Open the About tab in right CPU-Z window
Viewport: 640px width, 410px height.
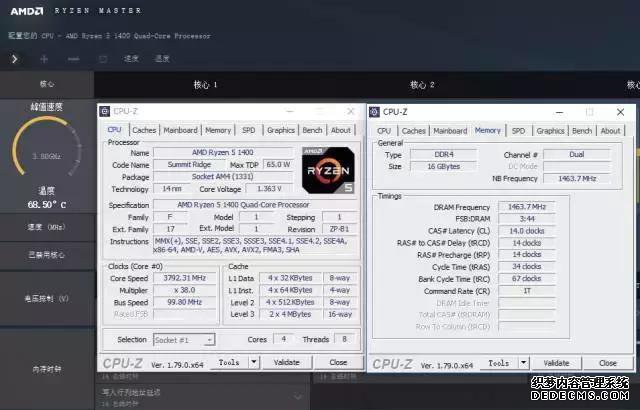pyautogui.click(x=610, y=131)
